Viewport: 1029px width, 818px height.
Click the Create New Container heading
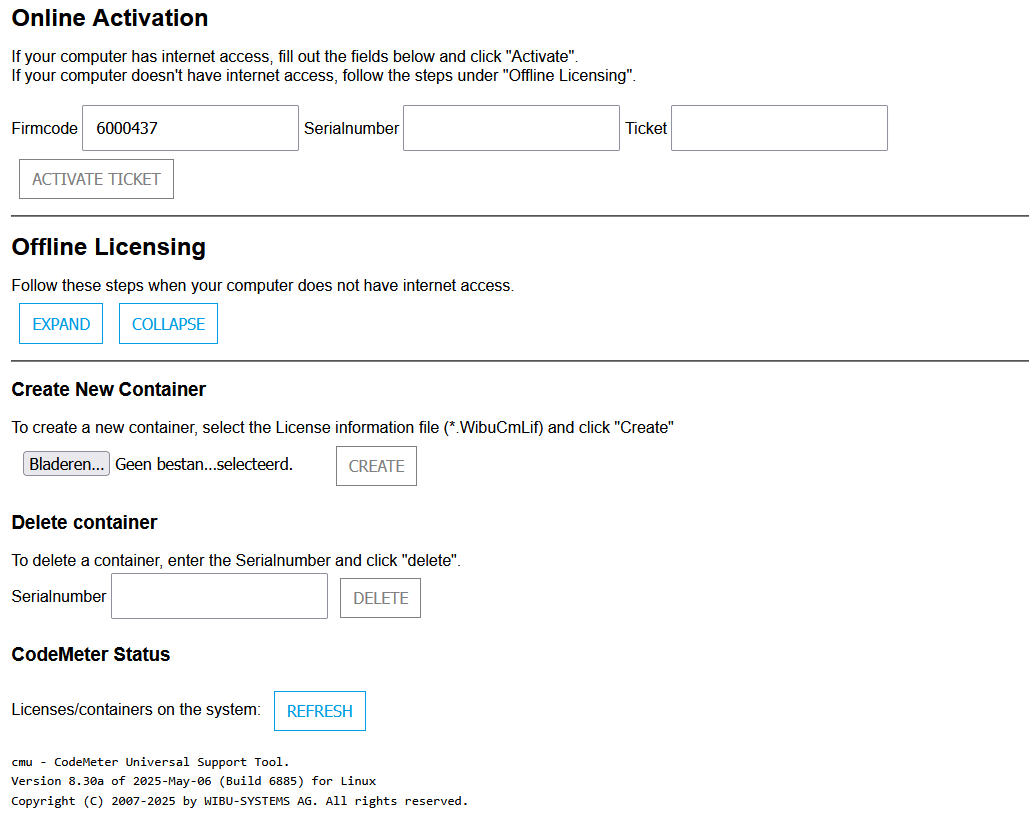[x=108, y=389]
